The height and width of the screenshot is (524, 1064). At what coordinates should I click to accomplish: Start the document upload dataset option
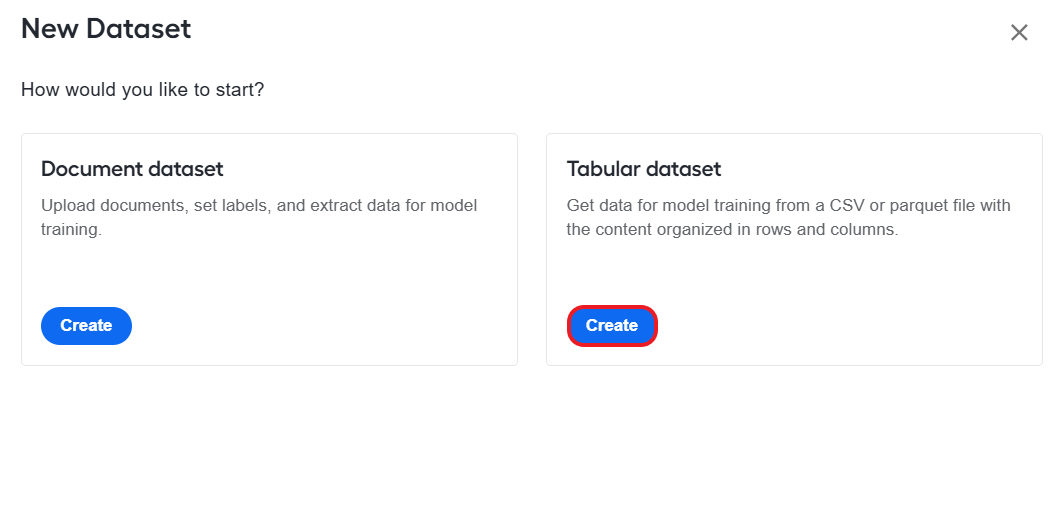86,326
